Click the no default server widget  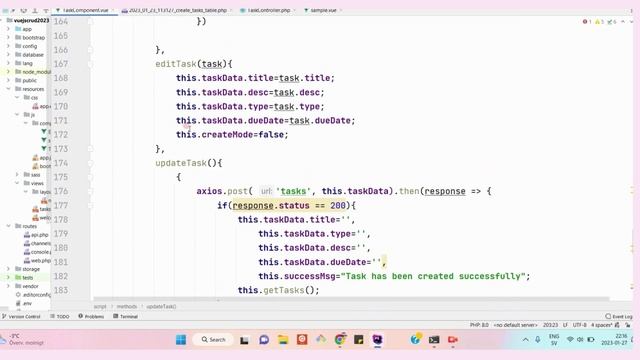(516, 325)
